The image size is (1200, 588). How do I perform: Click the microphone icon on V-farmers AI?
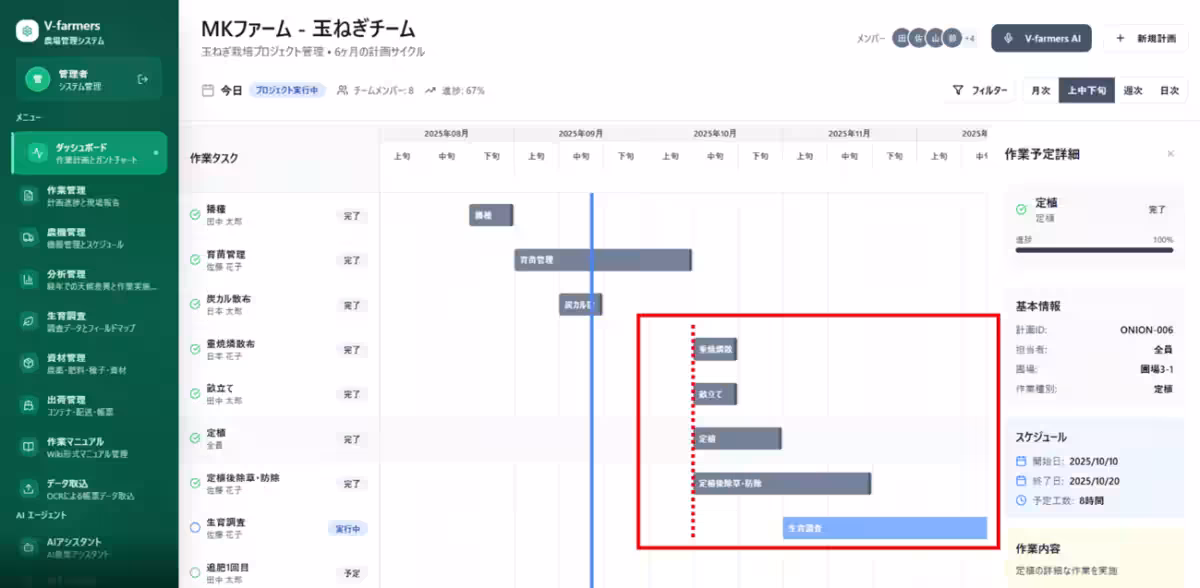click(1008, 38)
